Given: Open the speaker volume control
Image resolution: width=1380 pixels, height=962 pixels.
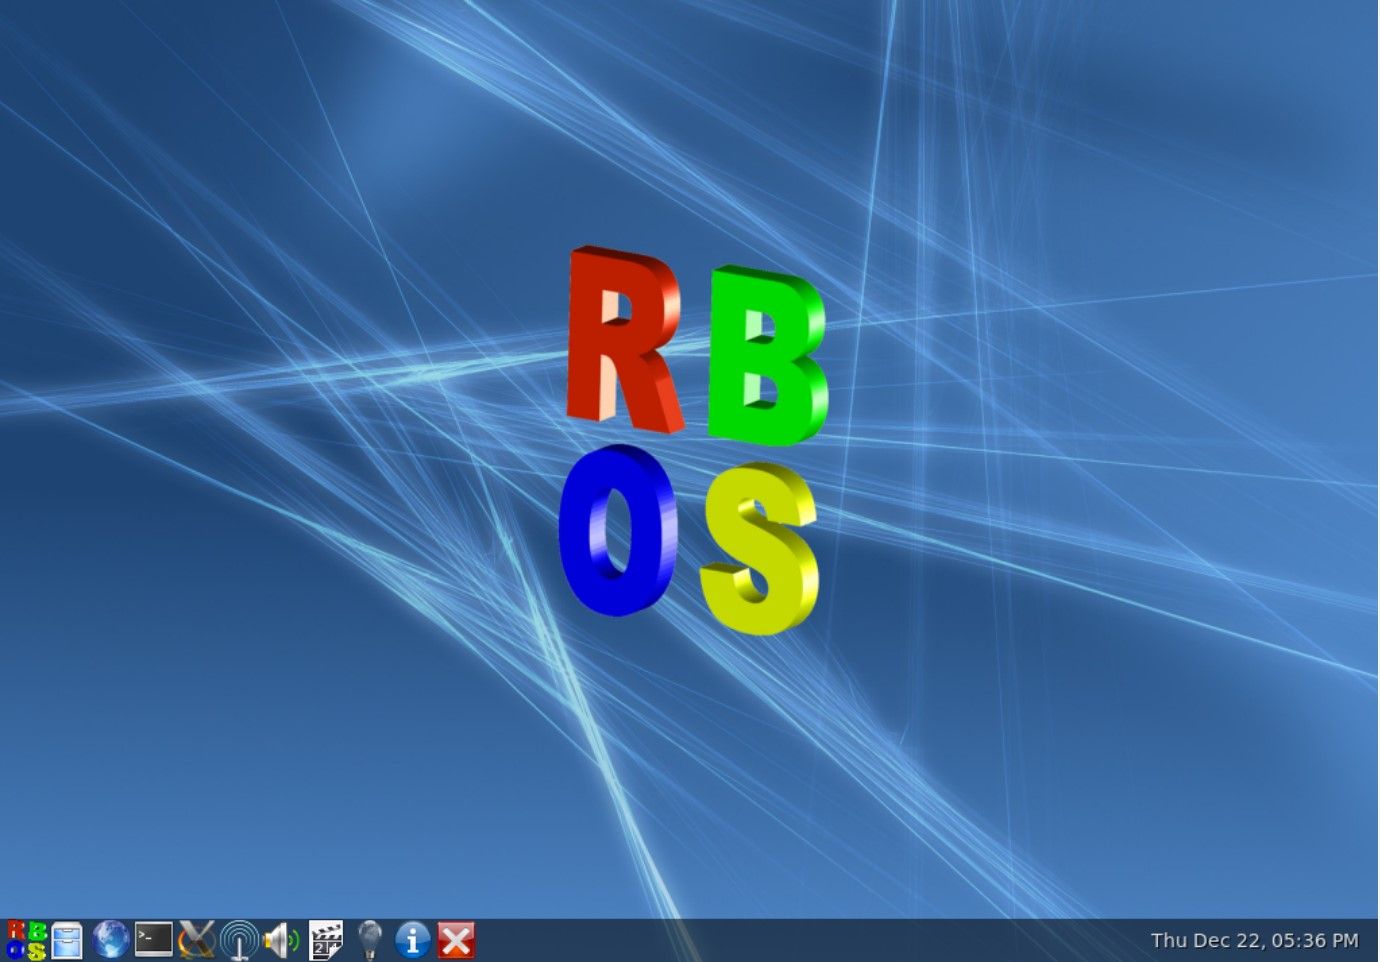Looking at the screenshot, I should click(281, 940).
